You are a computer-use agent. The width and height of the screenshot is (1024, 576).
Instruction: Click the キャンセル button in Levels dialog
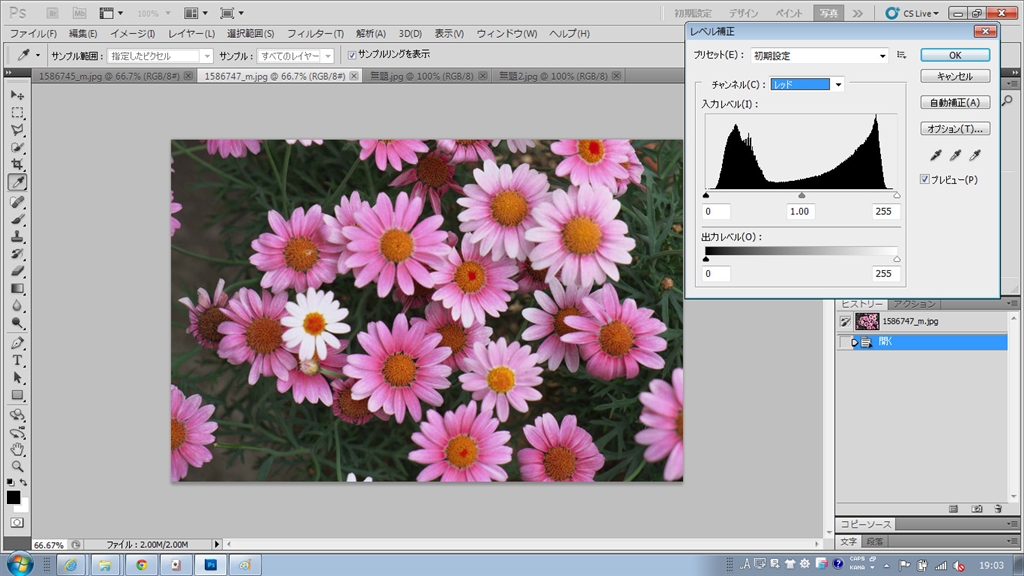(954, 76)
